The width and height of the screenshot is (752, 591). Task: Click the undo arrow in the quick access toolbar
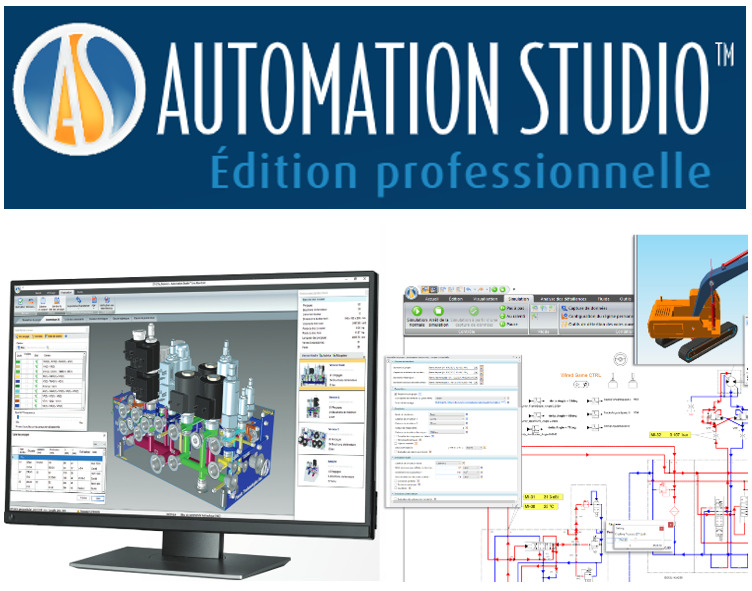(x=469, y=289)
